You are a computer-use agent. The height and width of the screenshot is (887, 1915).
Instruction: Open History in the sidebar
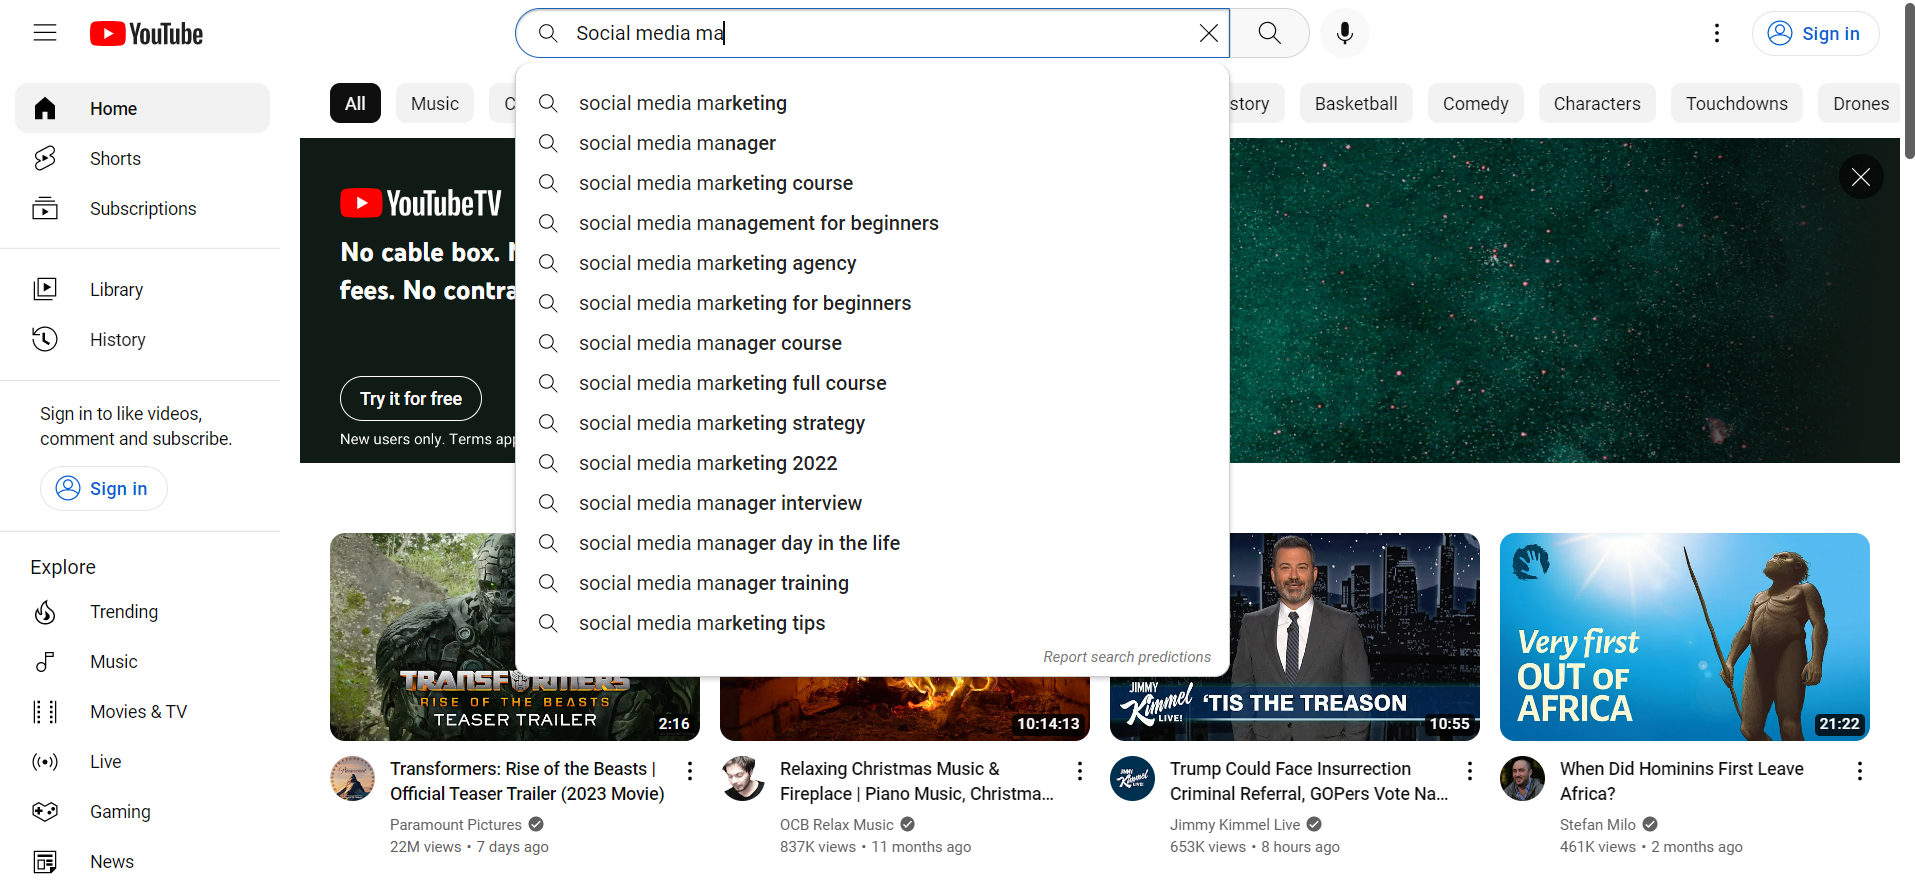tap(142, 339)
